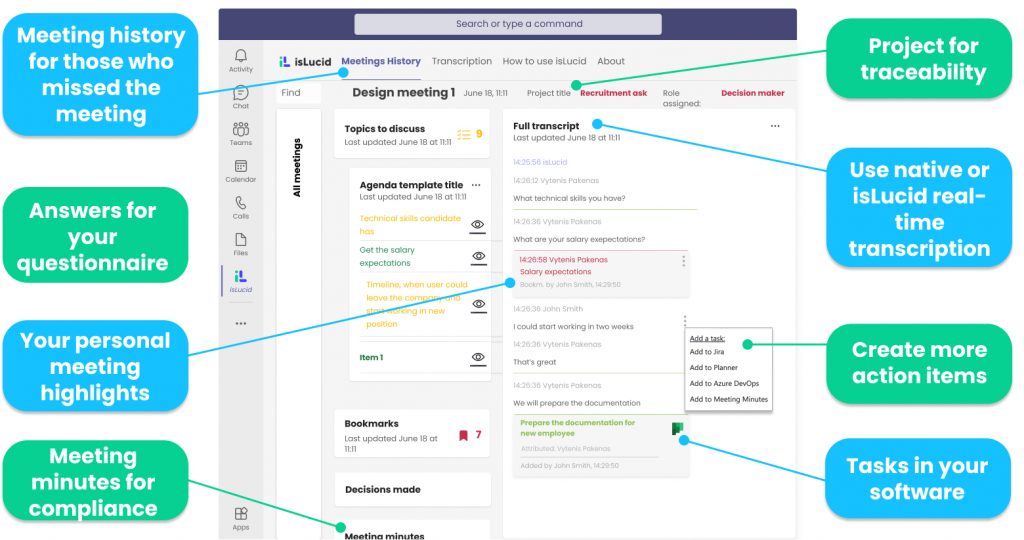Select the Salary expectations bookmarked entry
Image resolution: width=1024 pixels, height=540 pixels.
[x=601, y=272]
